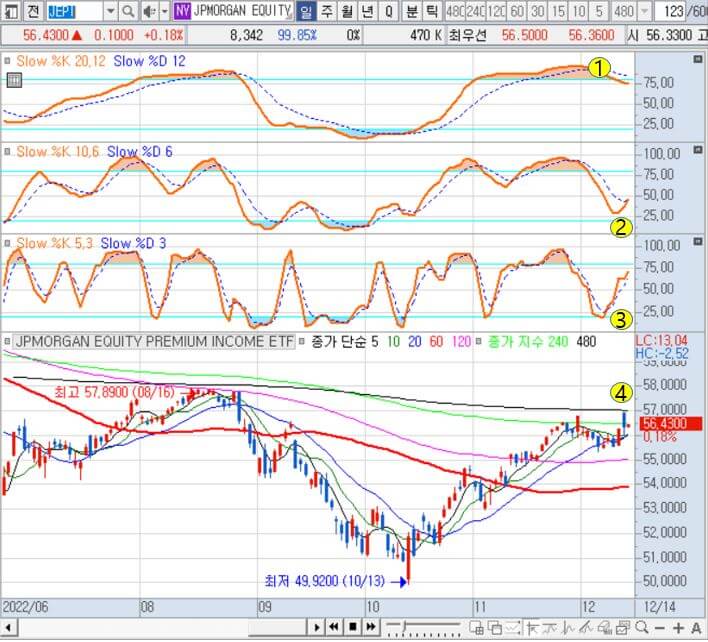This screenshot has width=708, height=642.
Task: Switch to weekly 주 chart period
Action: coord(327,11)
